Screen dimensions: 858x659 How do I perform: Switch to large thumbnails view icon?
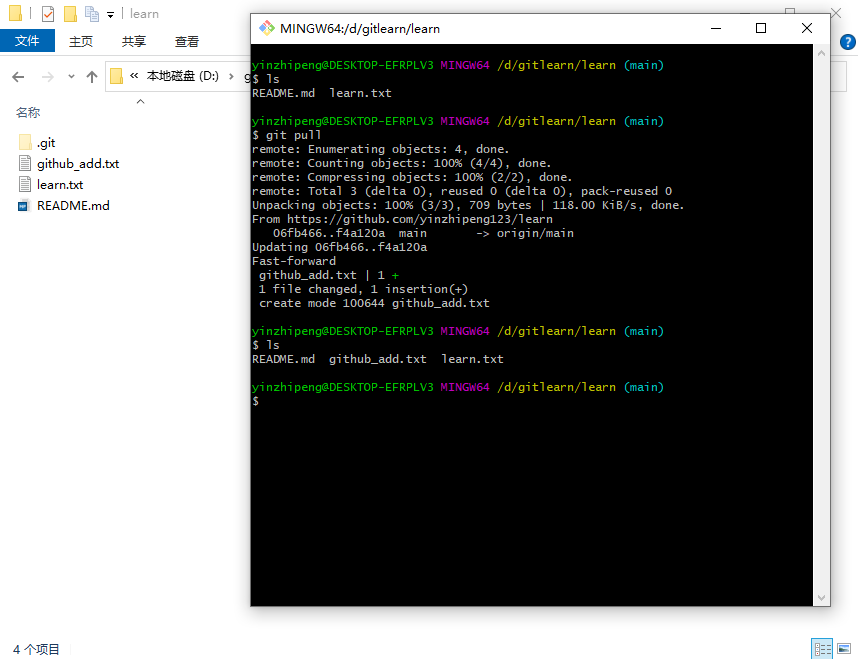coord(844,649)
